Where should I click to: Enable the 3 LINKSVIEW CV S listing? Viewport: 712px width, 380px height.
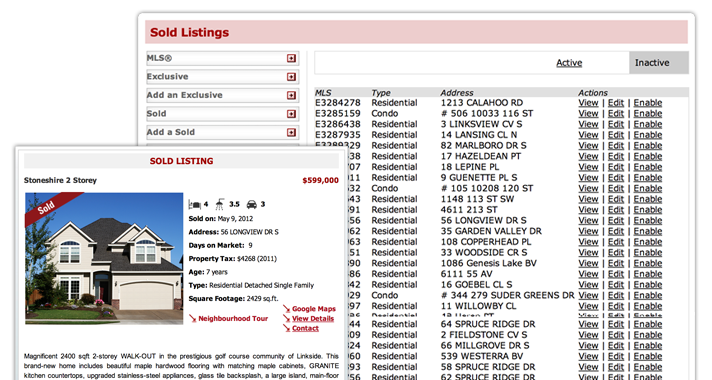tap(648, 124)
